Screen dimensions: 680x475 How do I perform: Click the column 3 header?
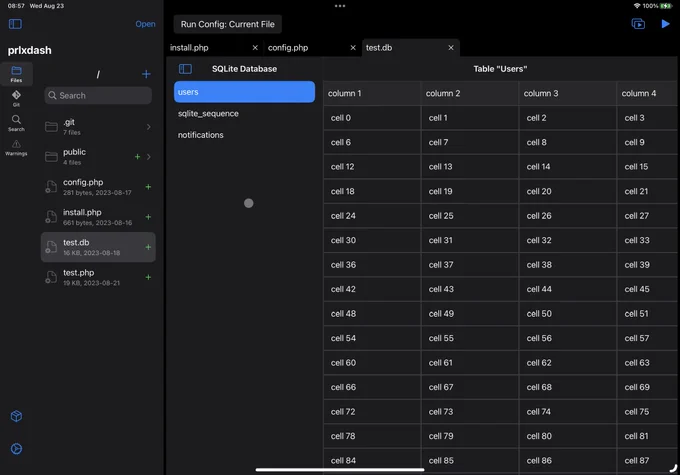(568, 93)
